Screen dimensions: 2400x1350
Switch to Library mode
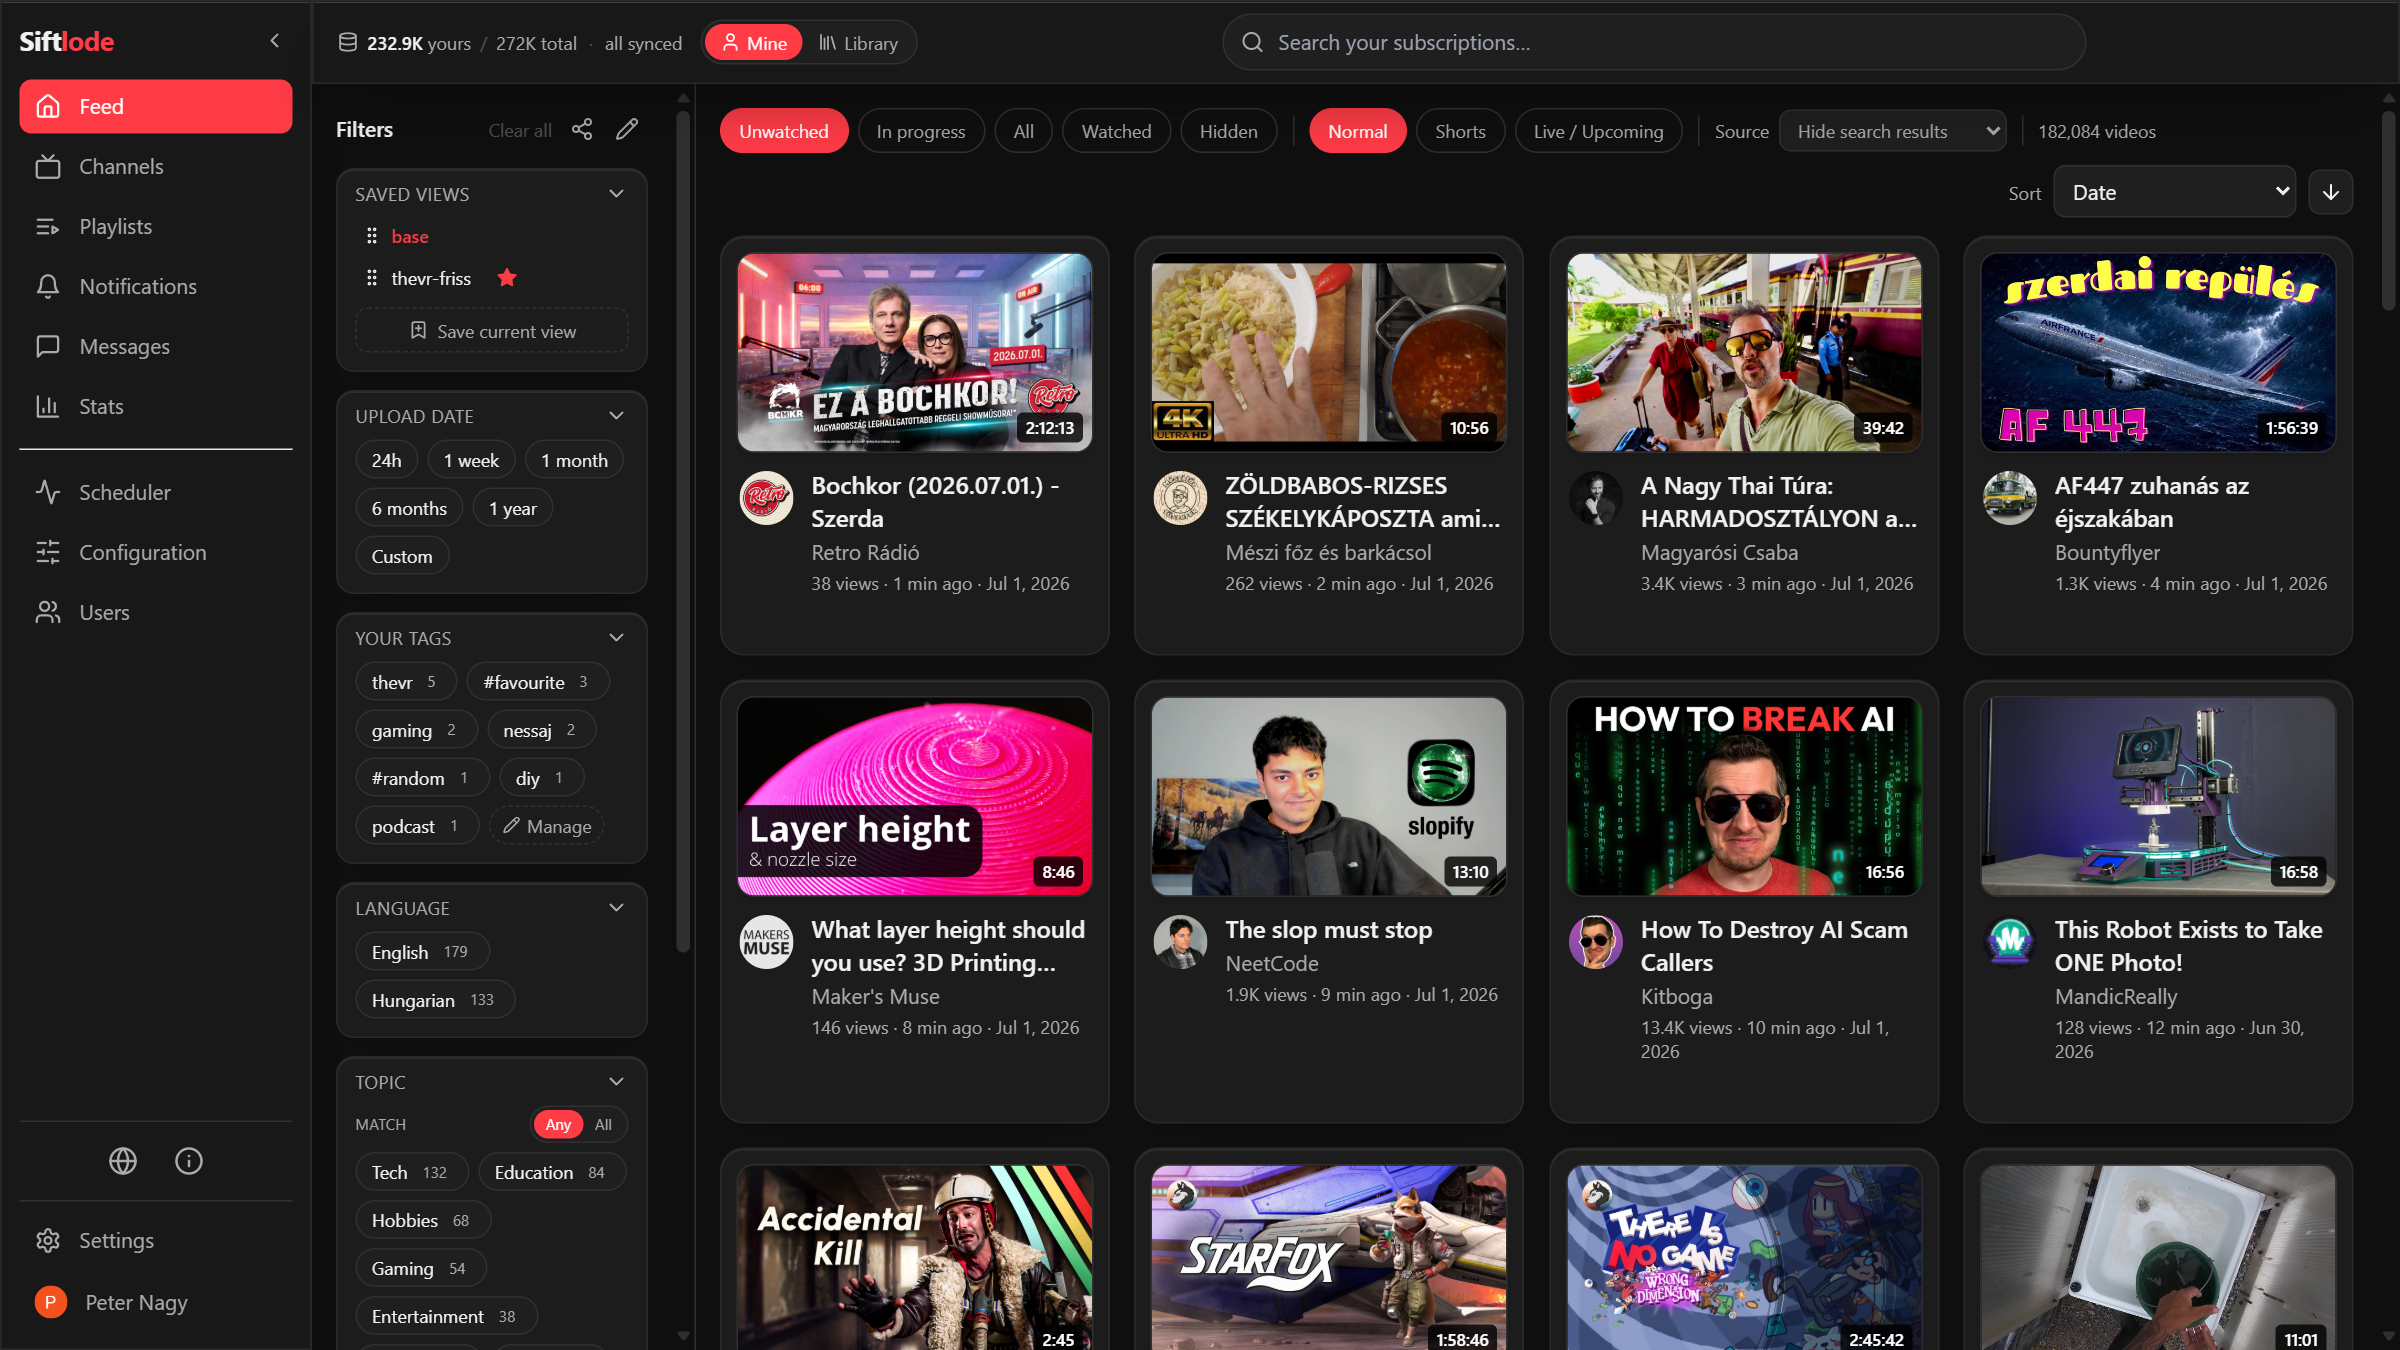pos(859,43)
